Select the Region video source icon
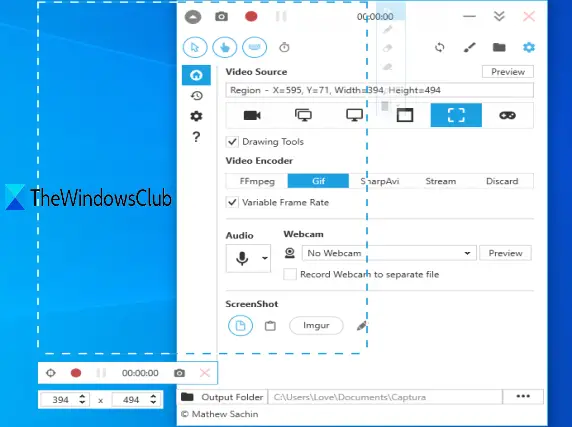572x427 pixels. coord(456,115)
